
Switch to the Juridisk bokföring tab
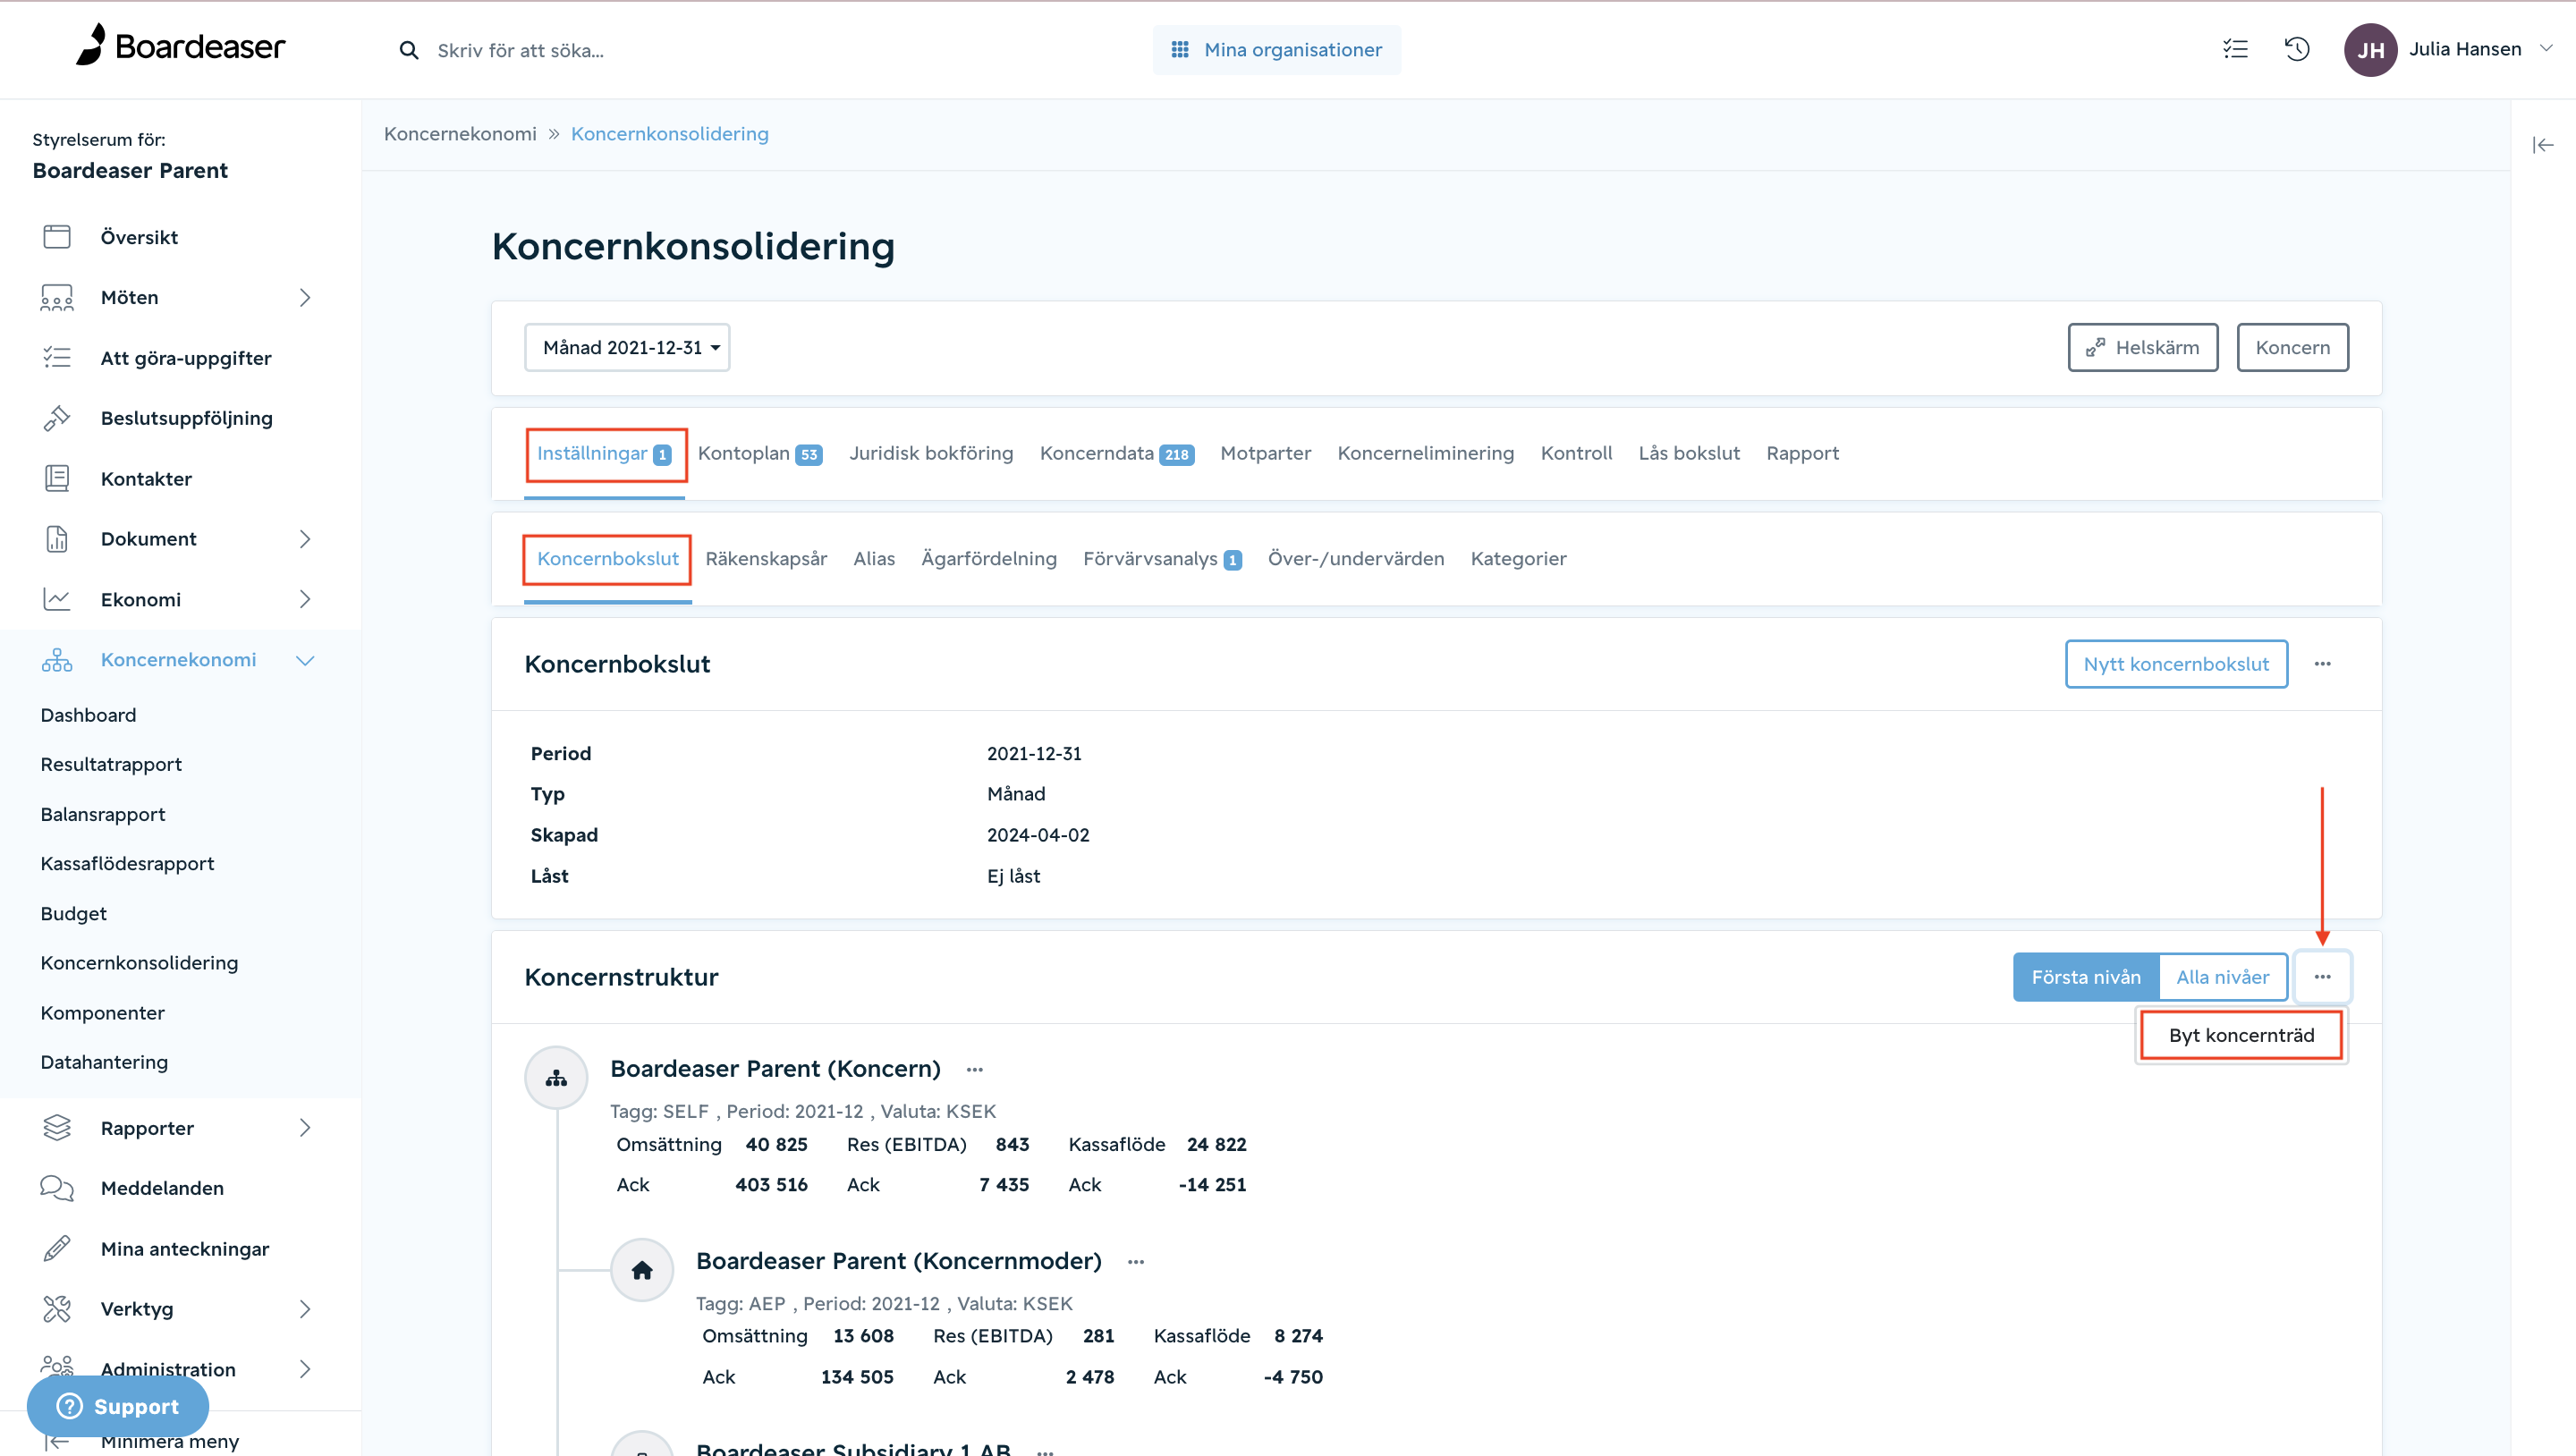point(931,453)
